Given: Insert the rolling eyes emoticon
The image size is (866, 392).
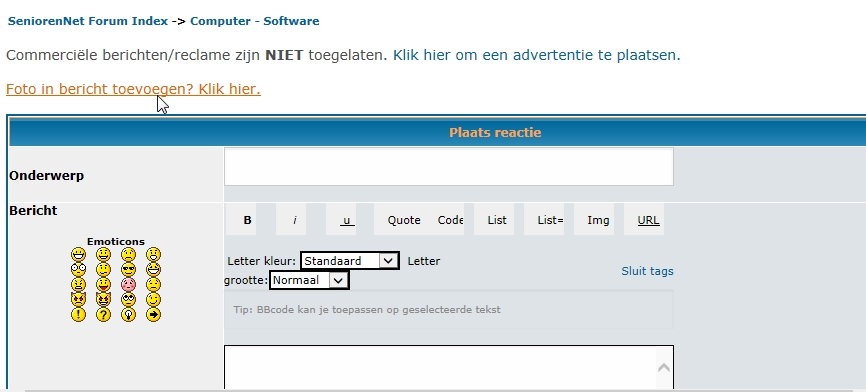Looking at the screenshot, I should click(129, 299).
